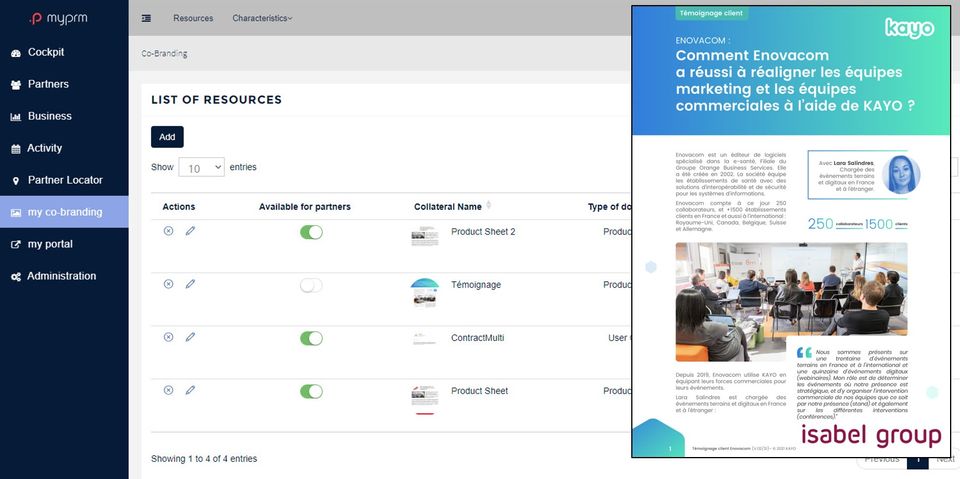Click the my co-branding image icon
The width and height of the screenshot is (960, 479).
click(x=16, y=213)
